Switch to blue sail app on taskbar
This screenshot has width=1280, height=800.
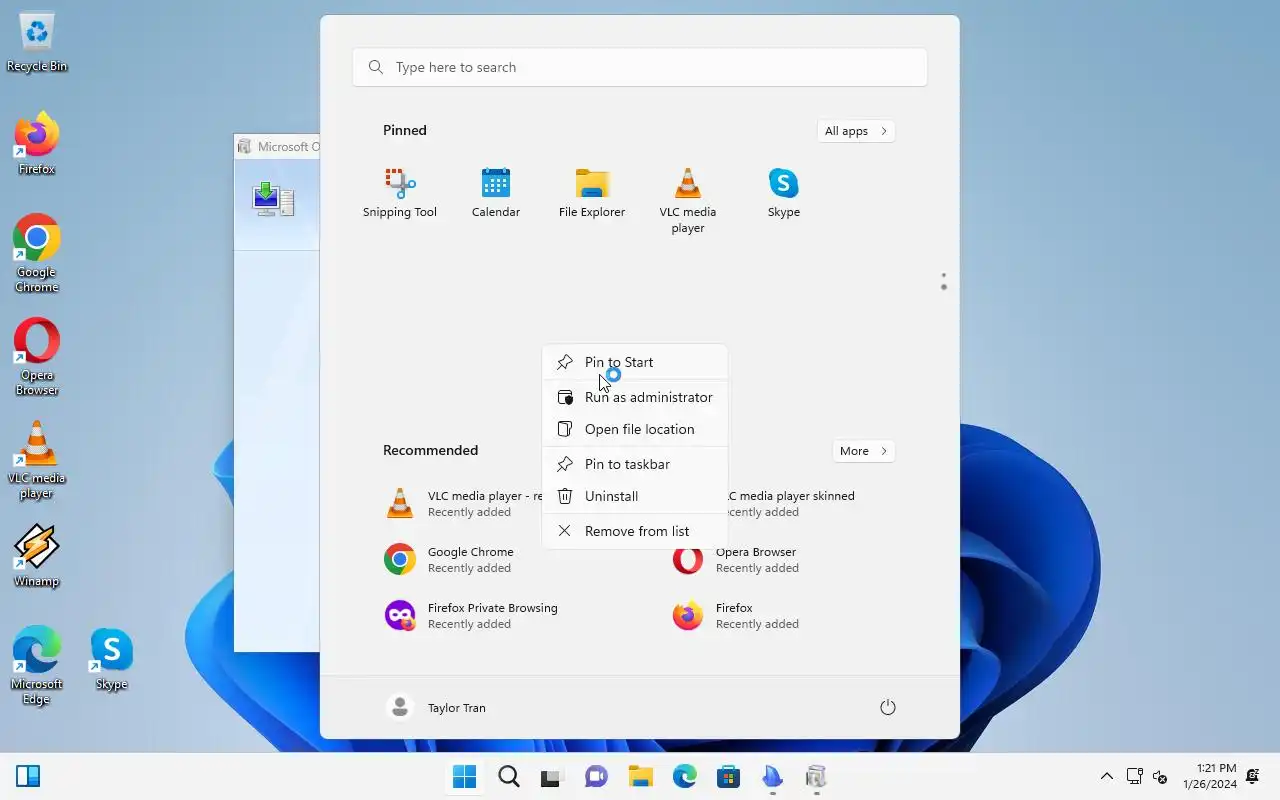point(773,777)
